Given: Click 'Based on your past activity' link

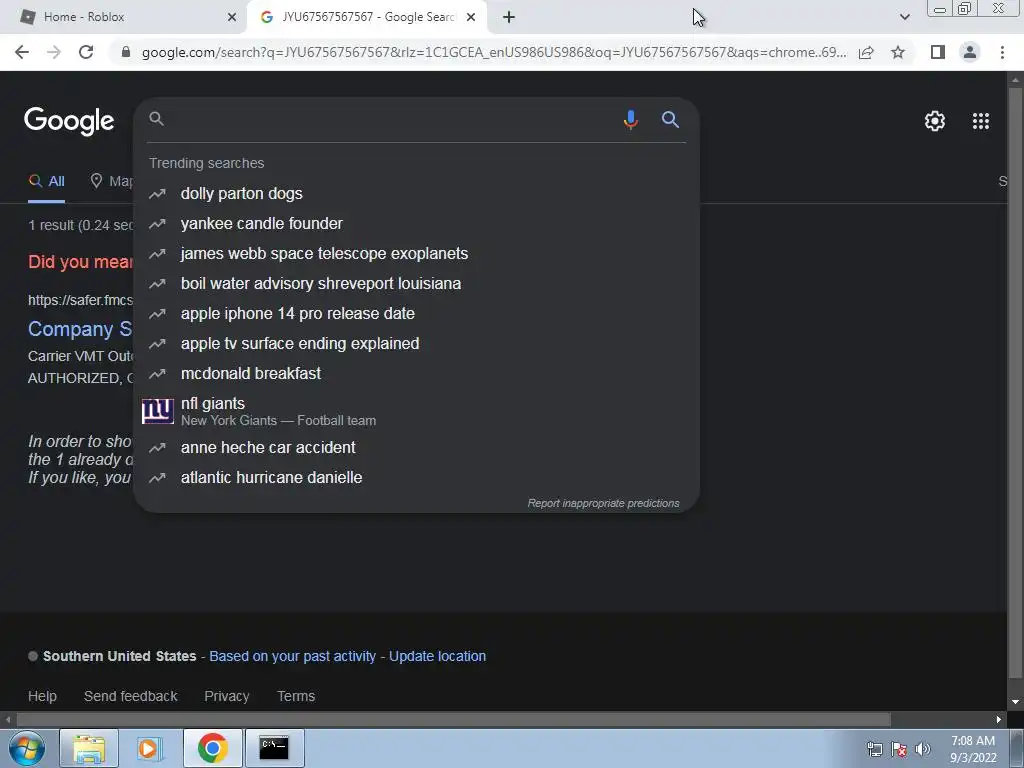Looking at the screenshot, I should coord(293,656).
